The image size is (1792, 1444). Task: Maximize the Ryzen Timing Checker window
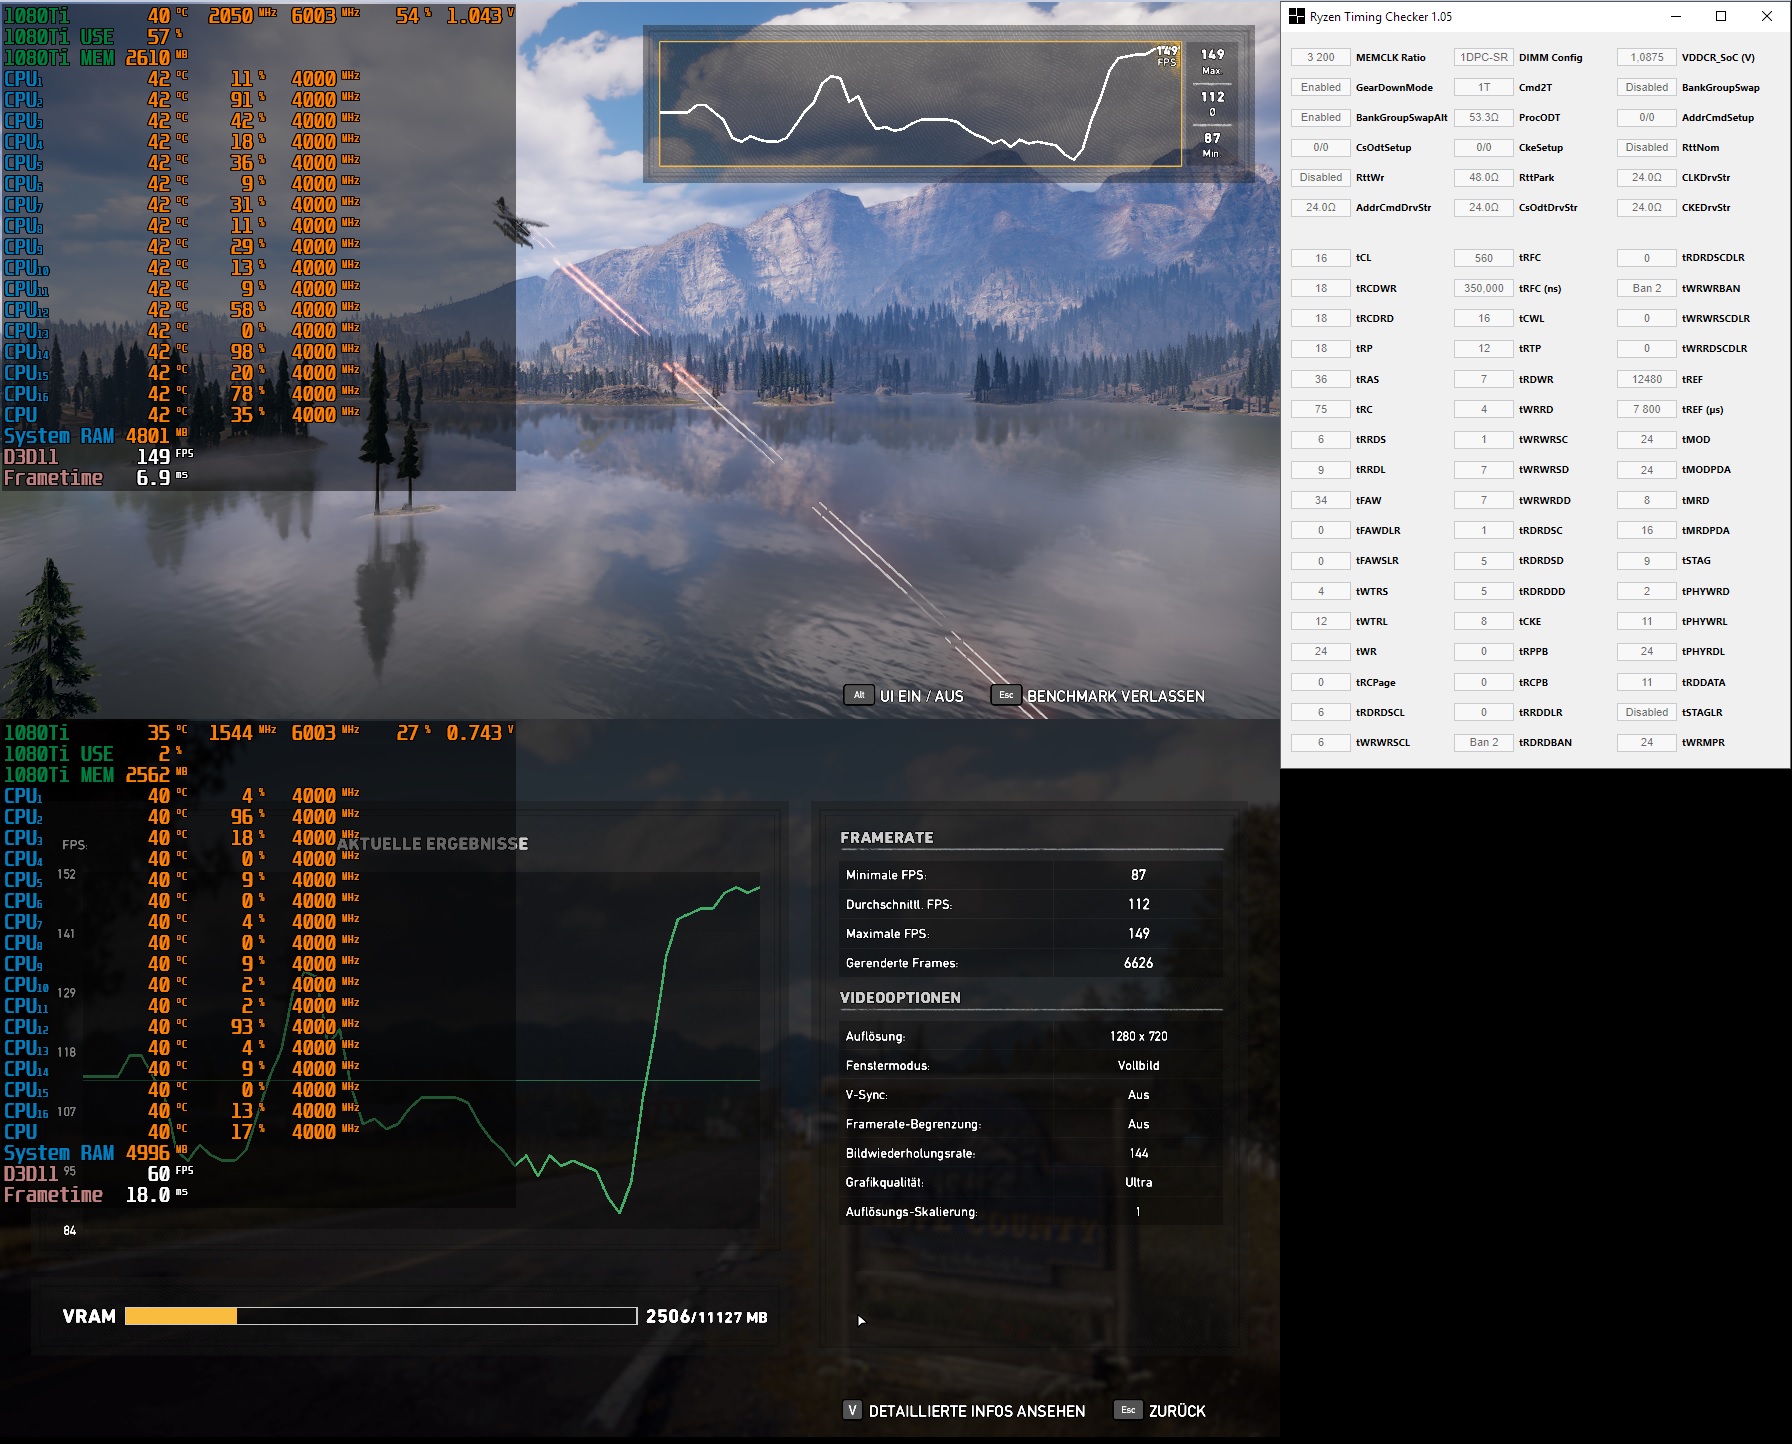click(x=1721, y=16)
